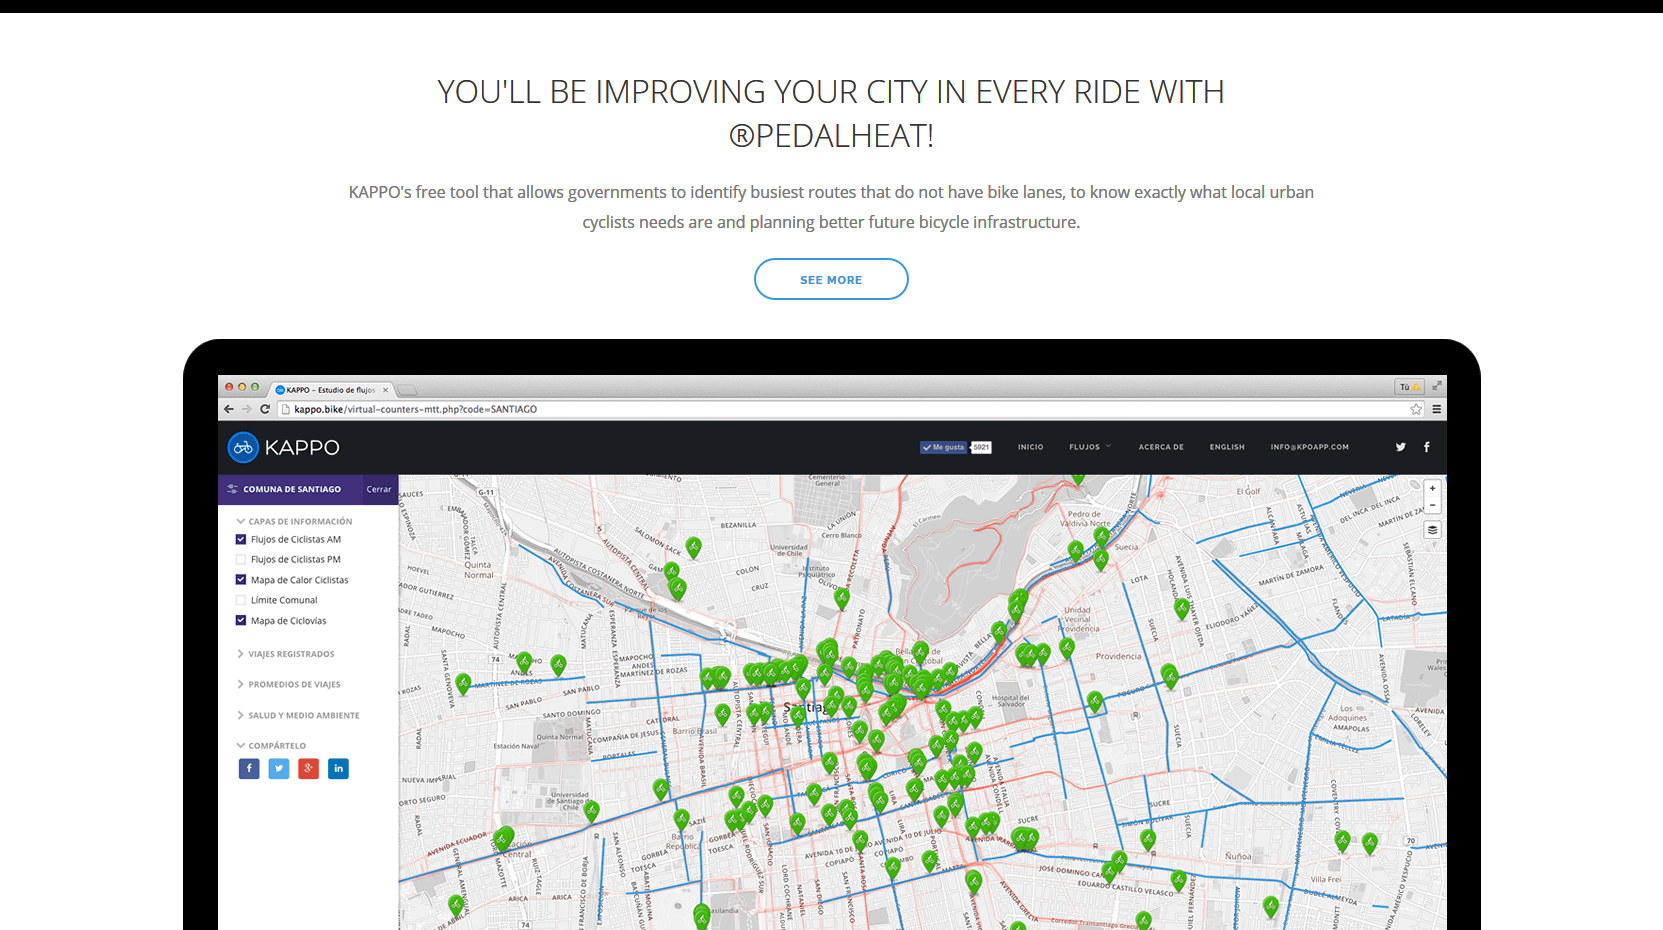Click Cerrar to close the sidebar
Image resolution: width=1663 pixels, height=930 pixels.
379,489
